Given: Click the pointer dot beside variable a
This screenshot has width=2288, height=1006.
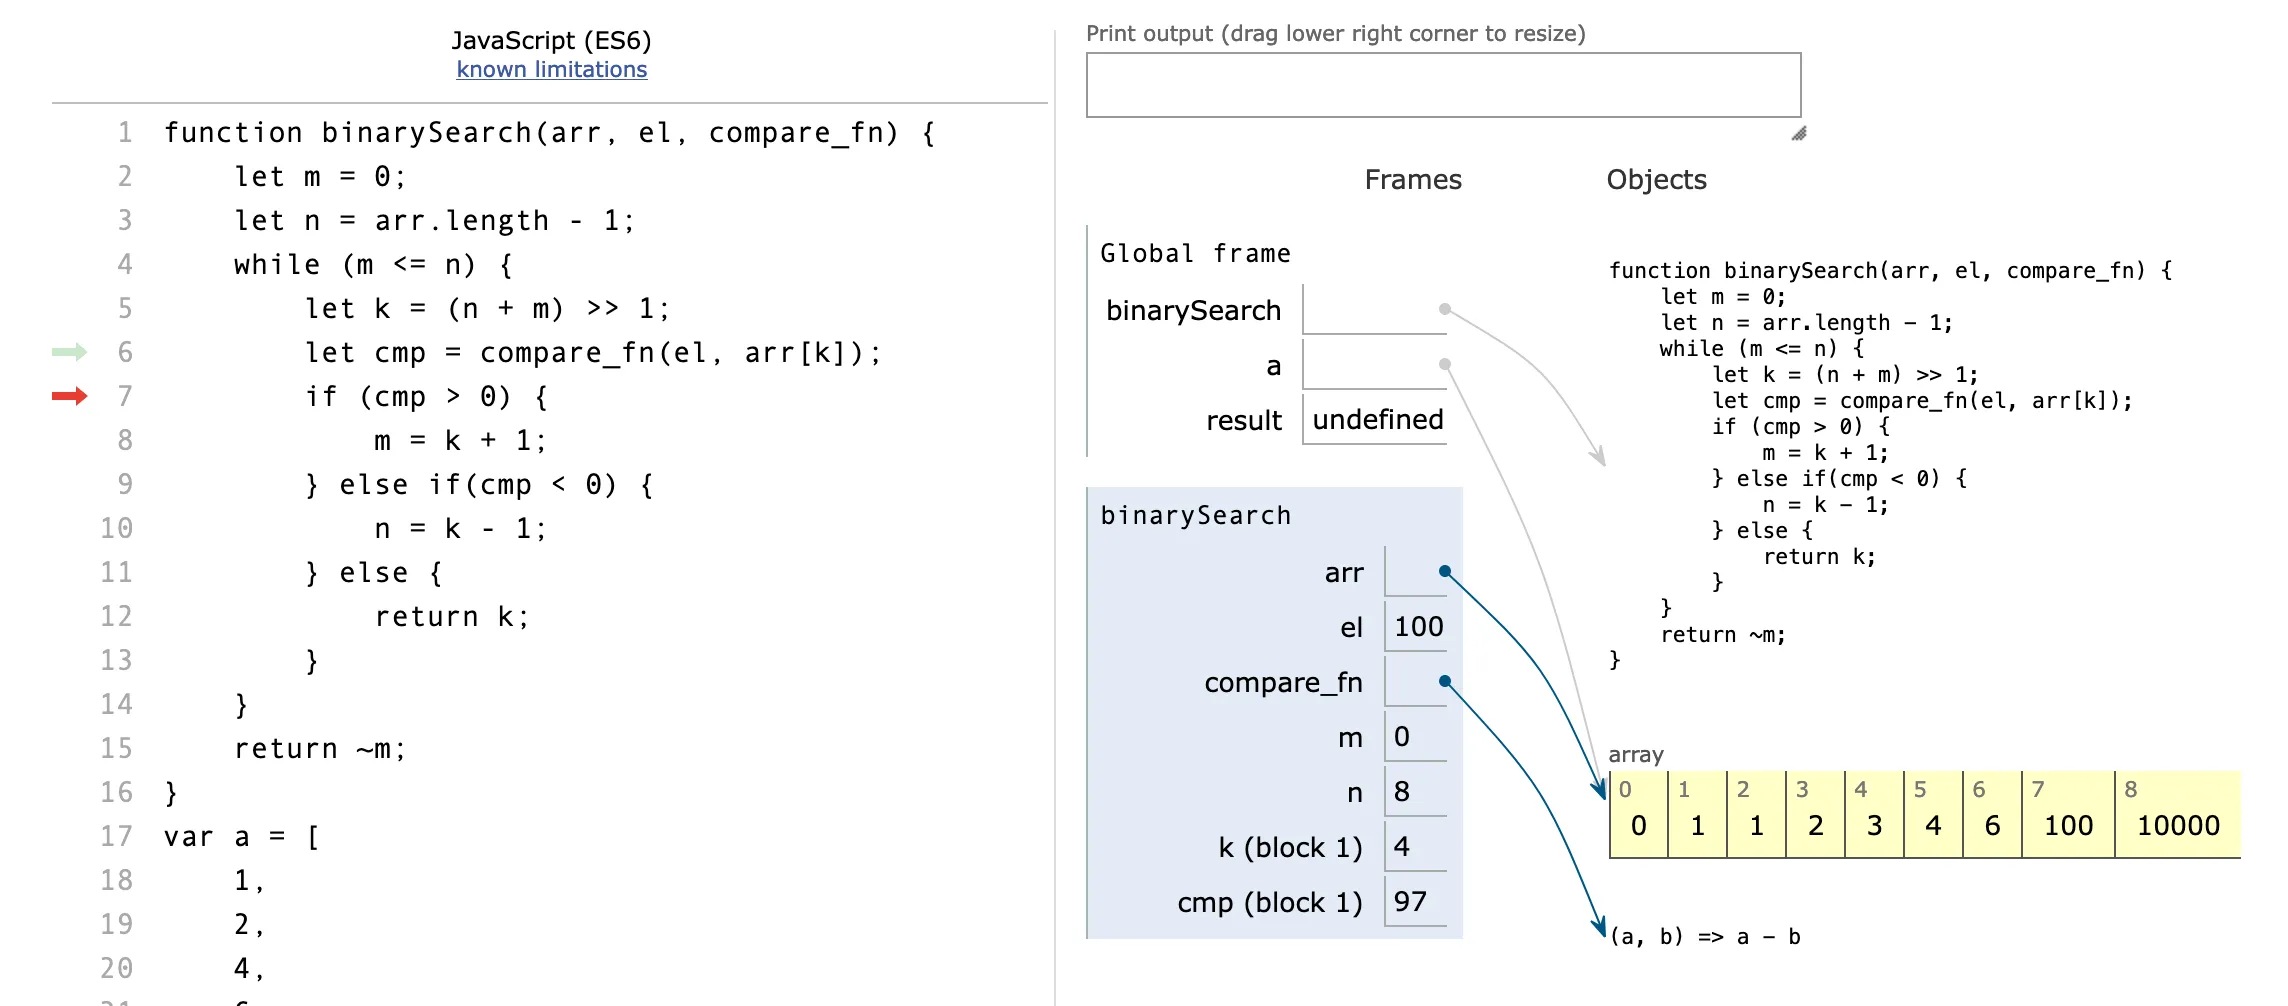Looking at the screenshot, I should 1444,364.
